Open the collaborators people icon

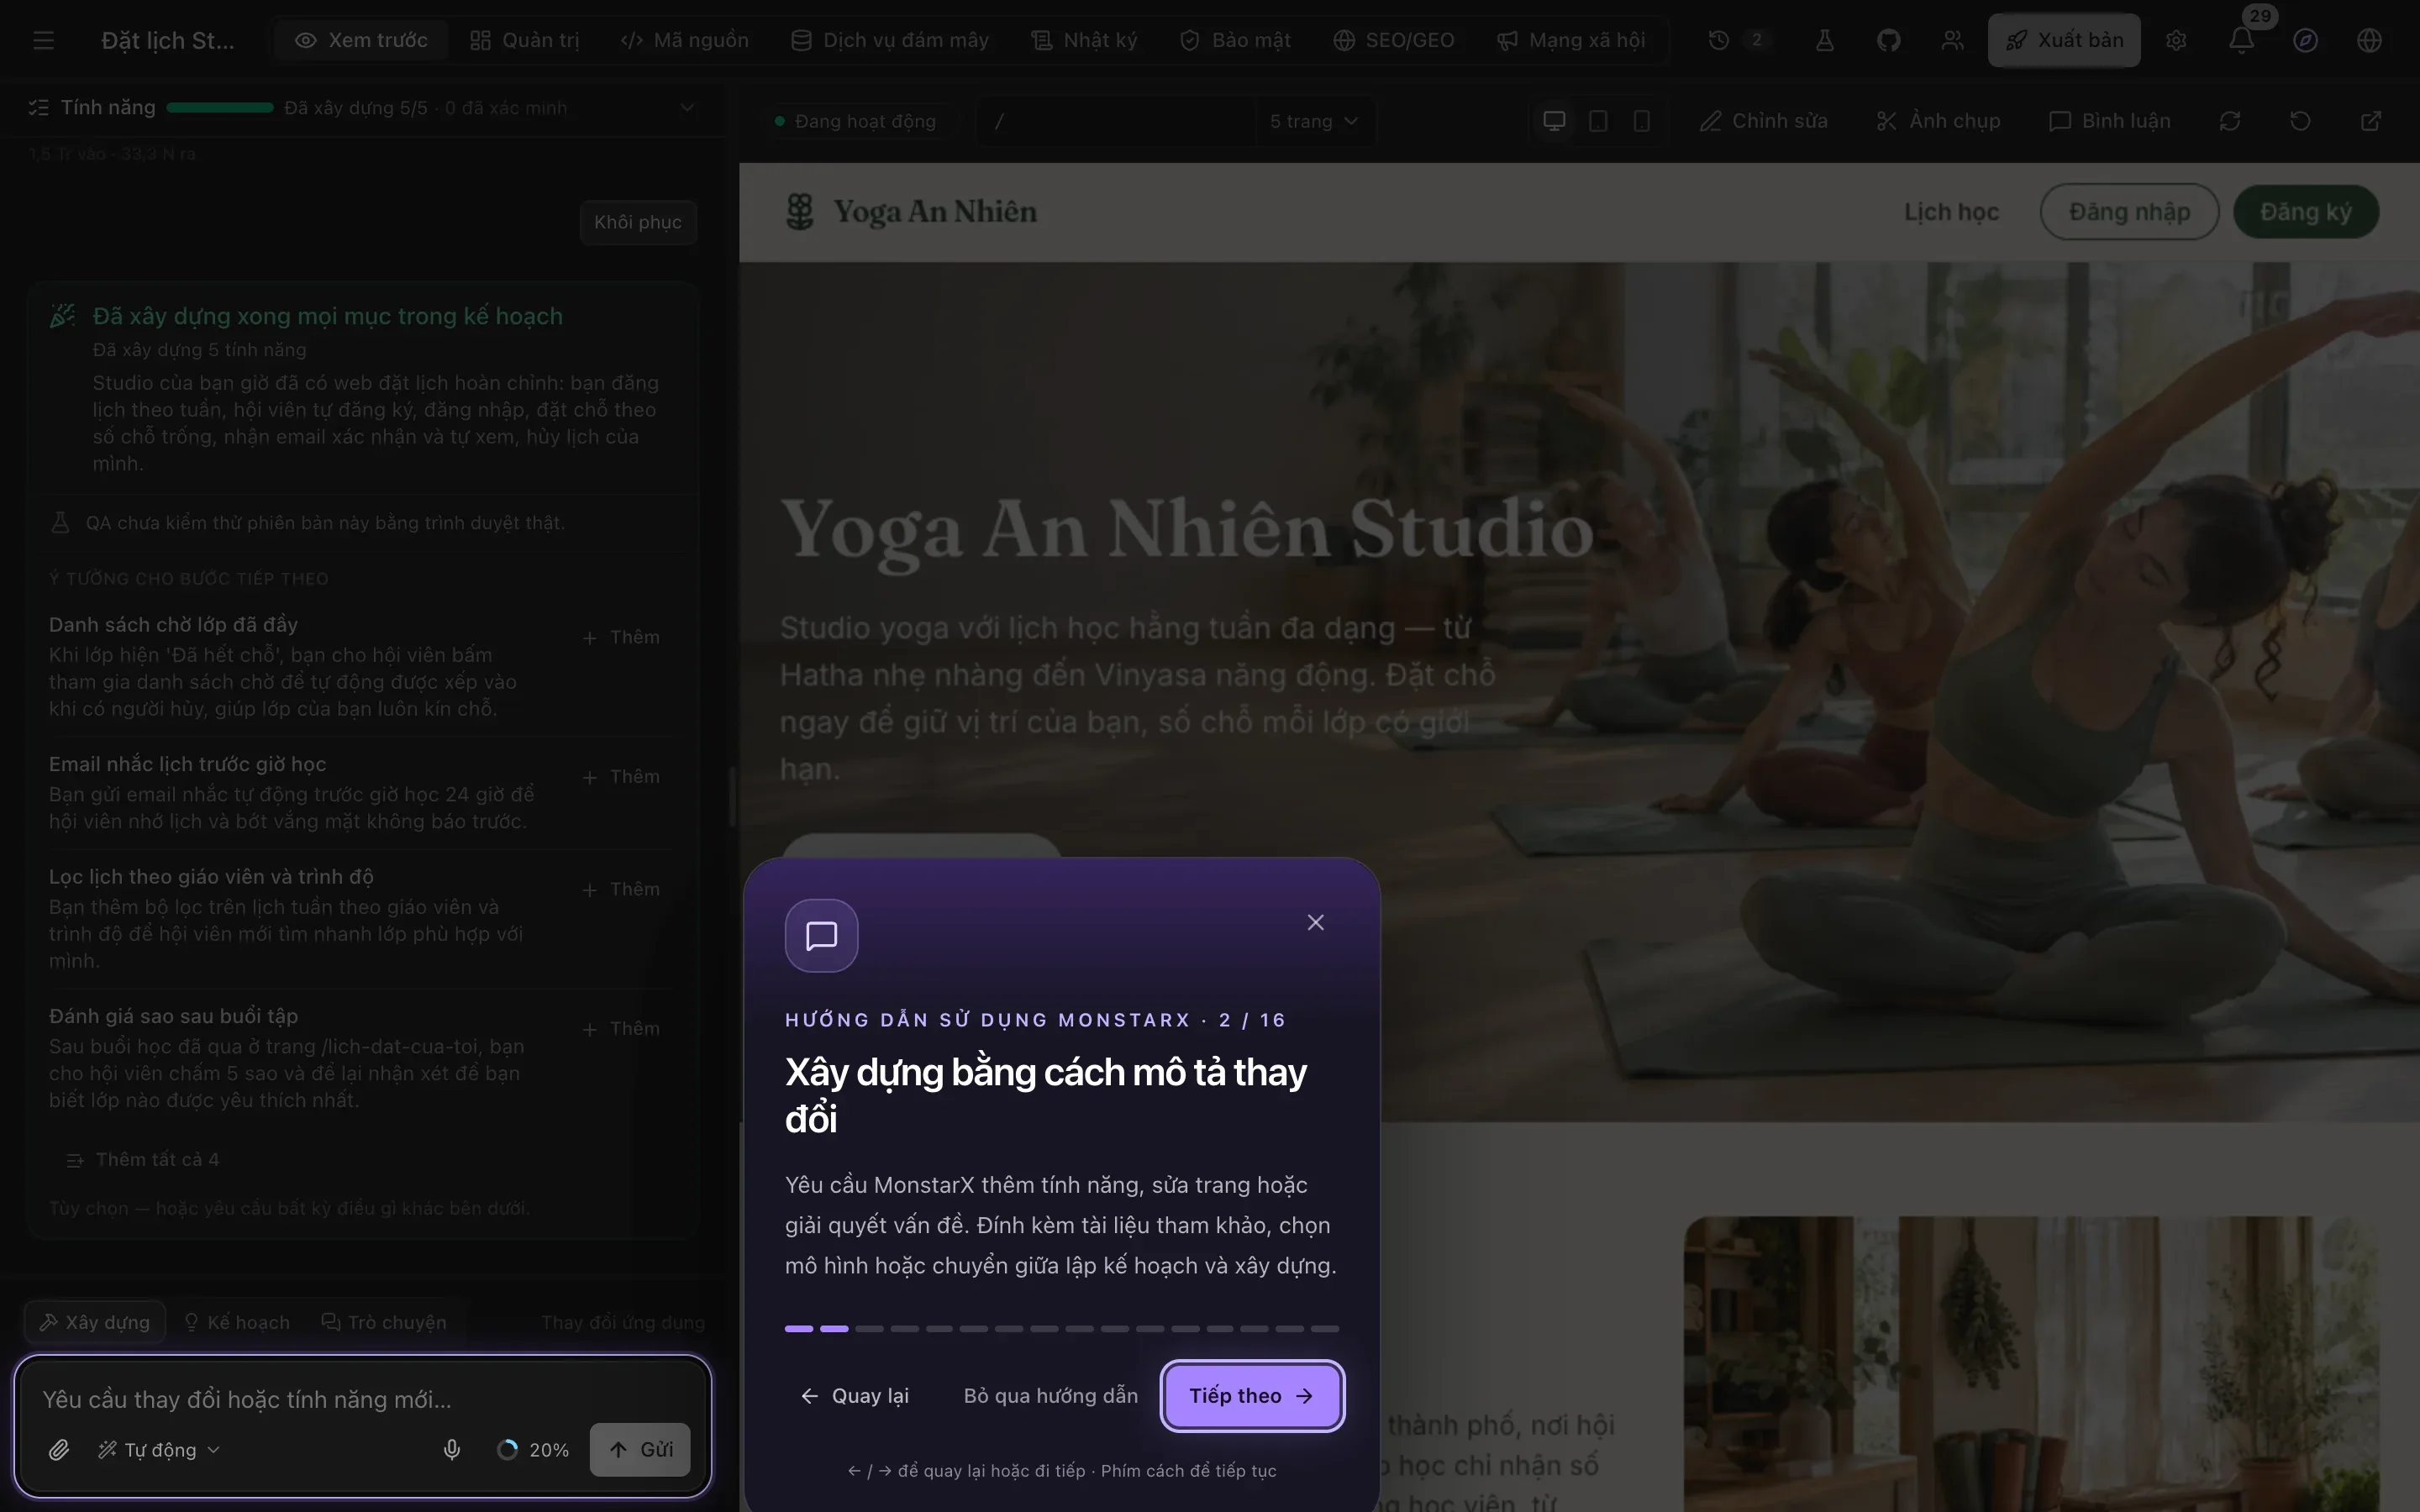tap(1952, 40)
